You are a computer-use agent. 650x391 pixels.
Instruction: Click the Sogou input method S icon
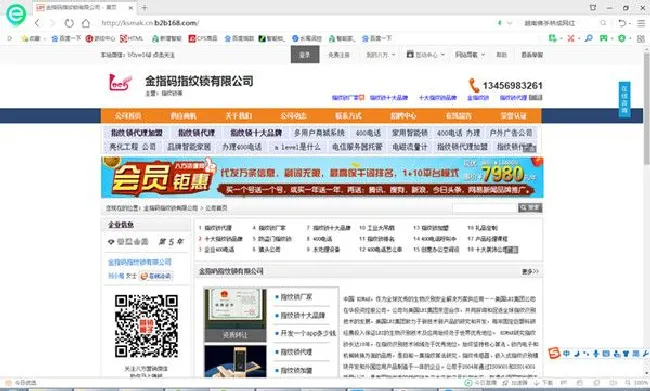554,353
